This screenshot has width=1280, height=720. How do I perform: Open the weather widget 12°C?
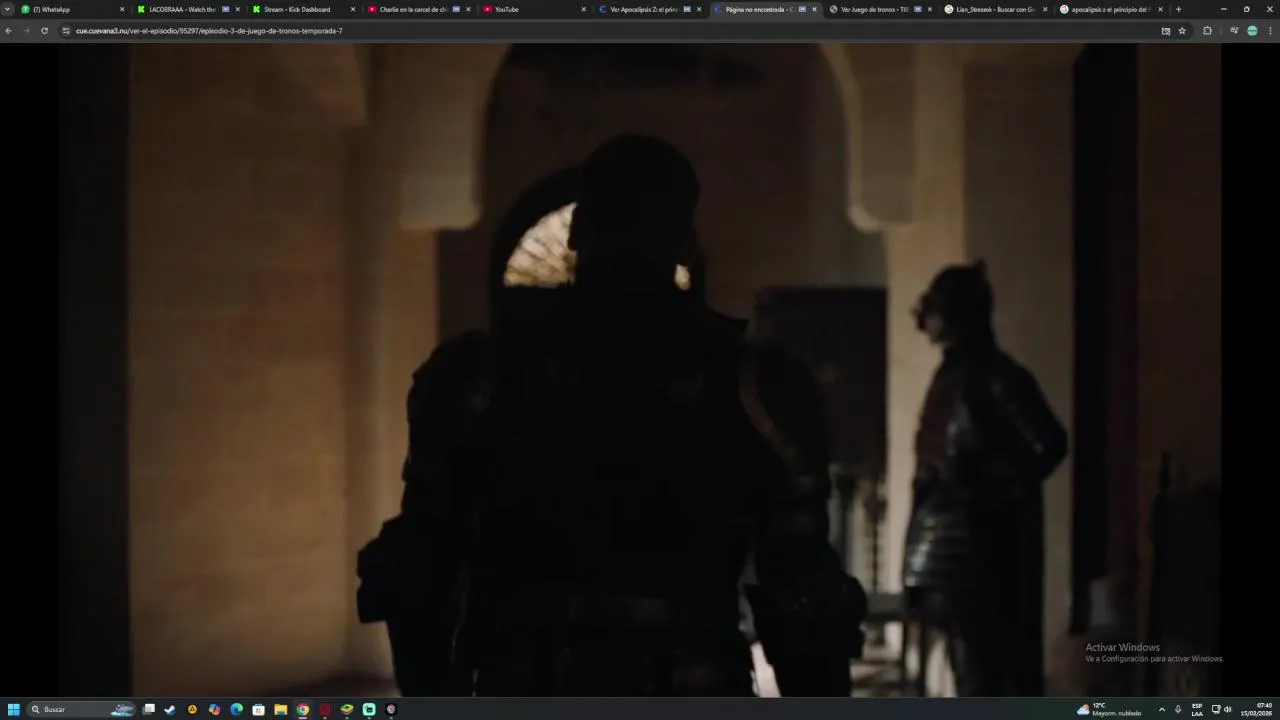pyautogui.click(x=1109, y=709)
